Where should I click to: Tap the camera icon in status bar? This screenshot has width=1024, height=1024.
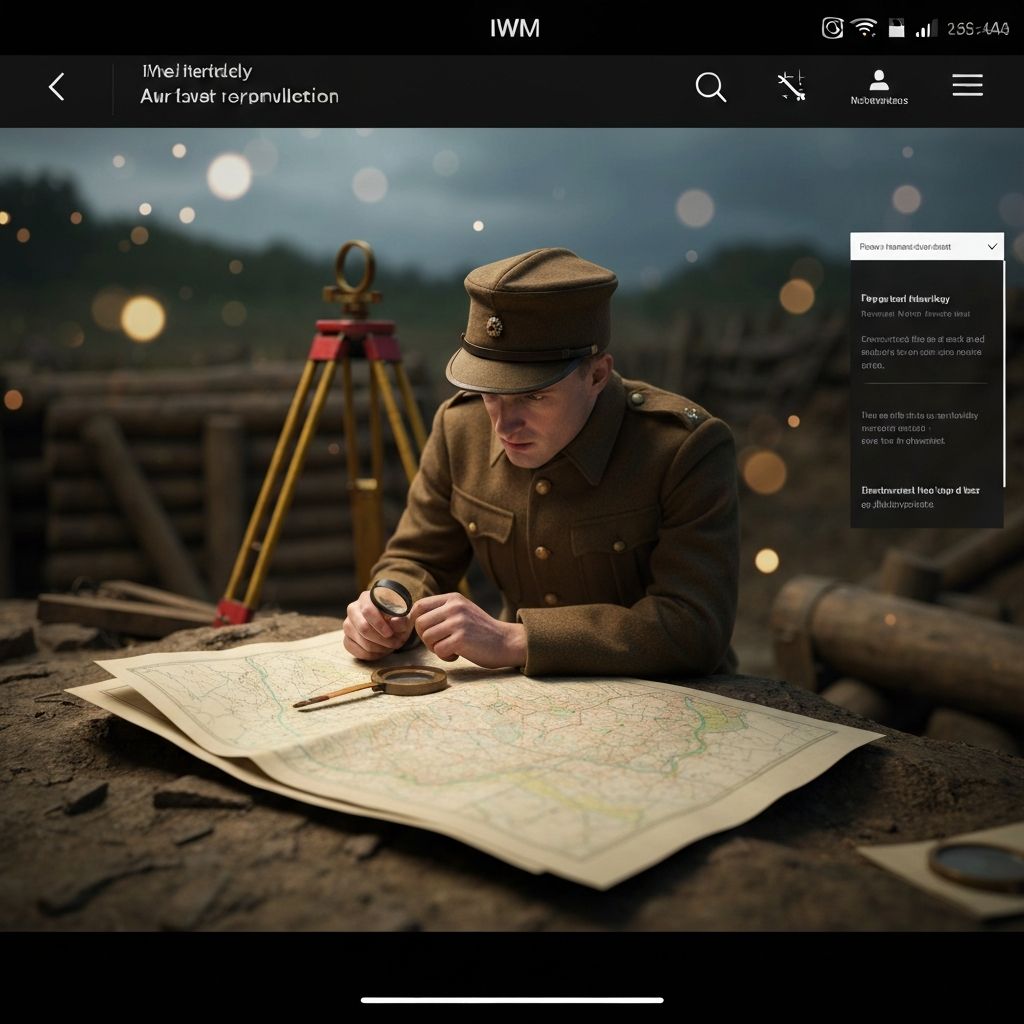(x=832, y=28)
